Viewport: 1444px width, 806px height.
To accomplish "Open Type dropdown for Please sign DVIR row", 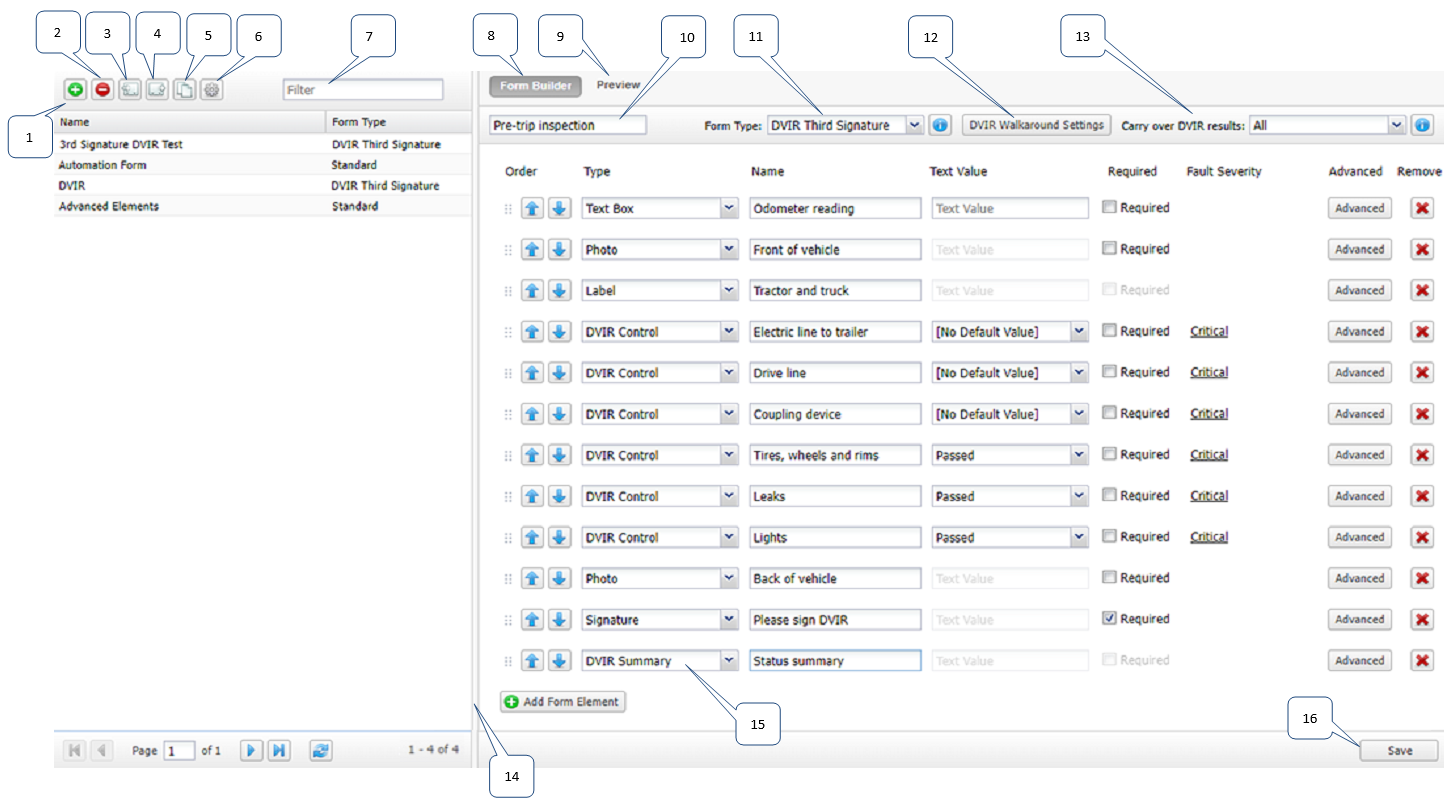I will (x=729, y=619).
